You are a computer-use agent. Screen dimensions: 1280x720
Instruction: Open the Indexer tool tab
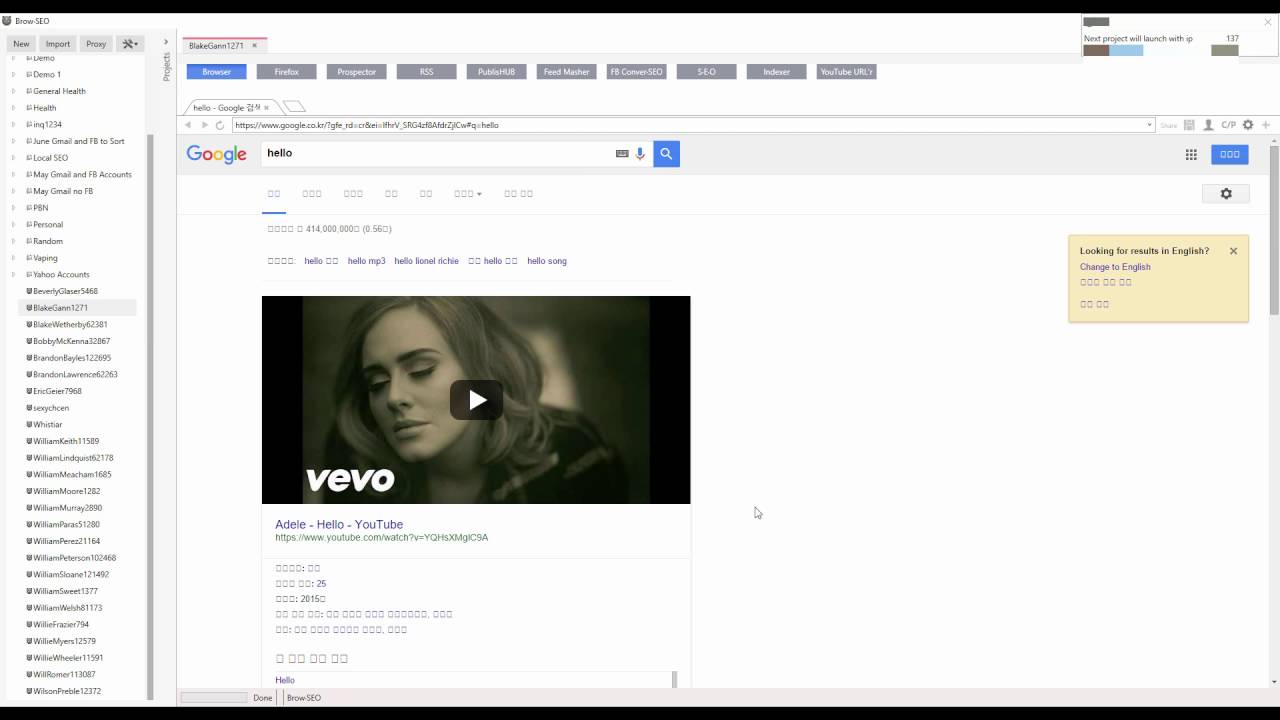(x=777, y=72)
